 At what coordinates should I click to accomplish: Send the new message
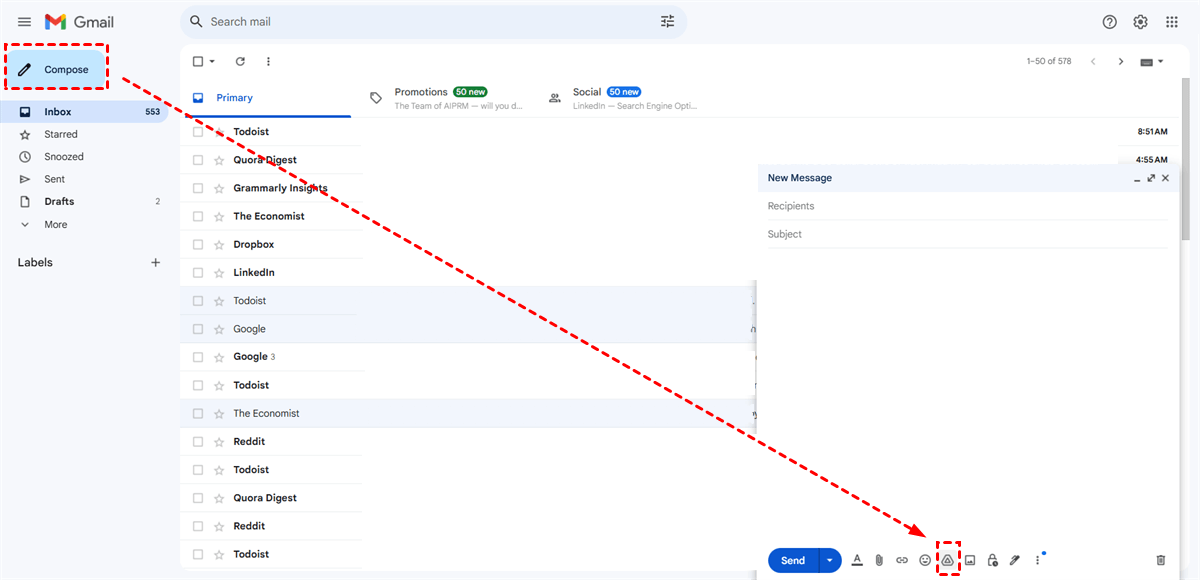coord(793,560)
